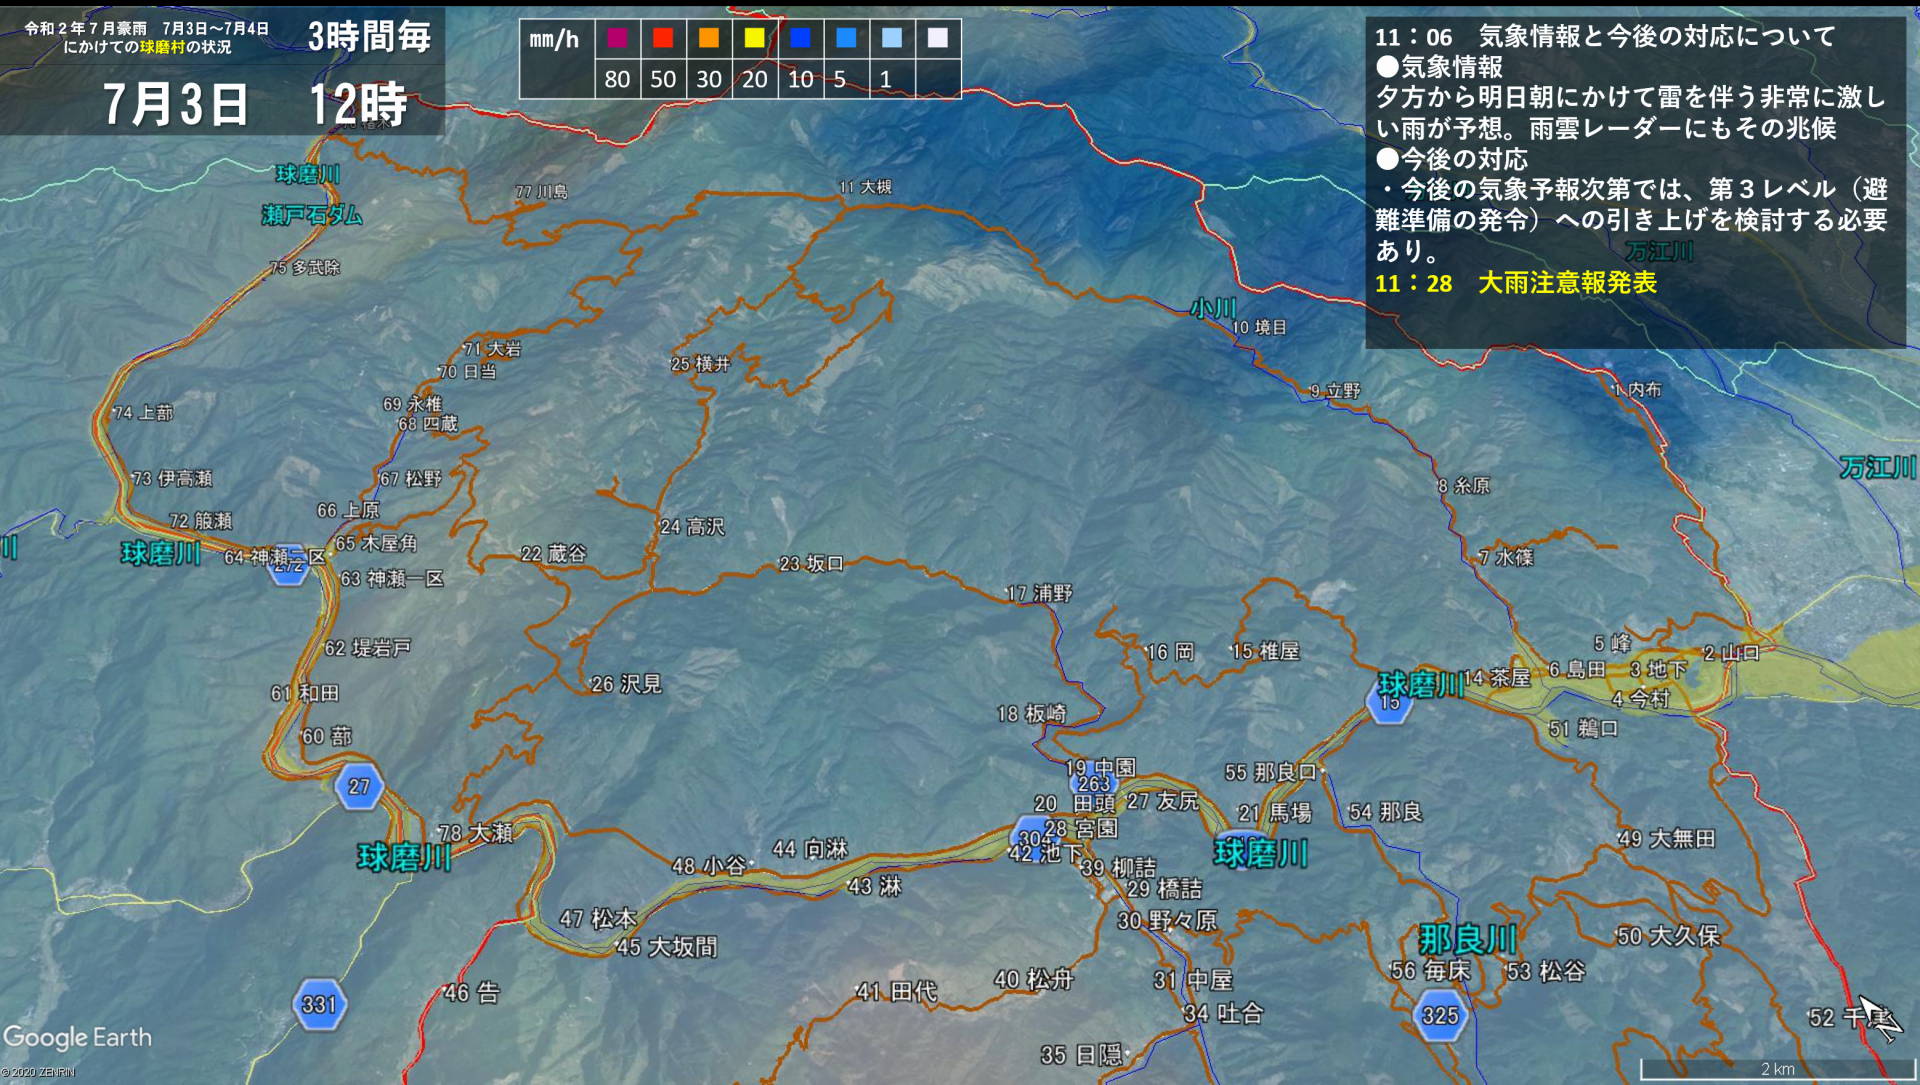The image size is (1920, 1085).
Task: Click the light blue 1 mm/h swatch
Action: click(892, 38)
